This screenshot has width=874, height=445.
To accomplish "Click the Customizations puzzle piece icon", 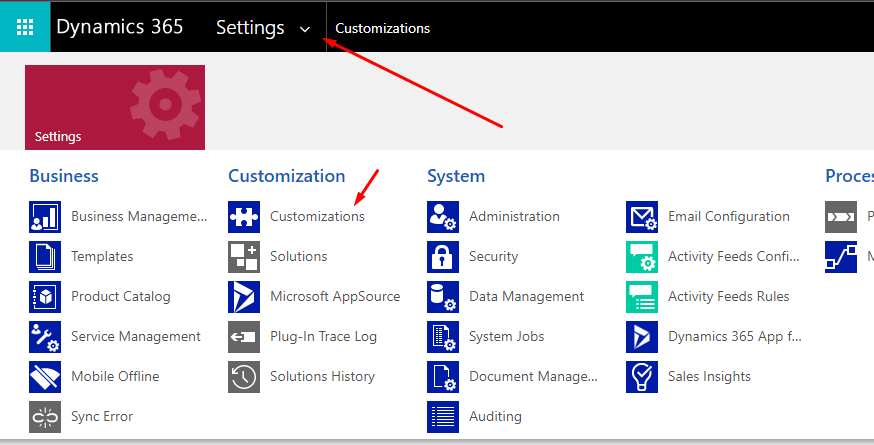I will point(244,216).
